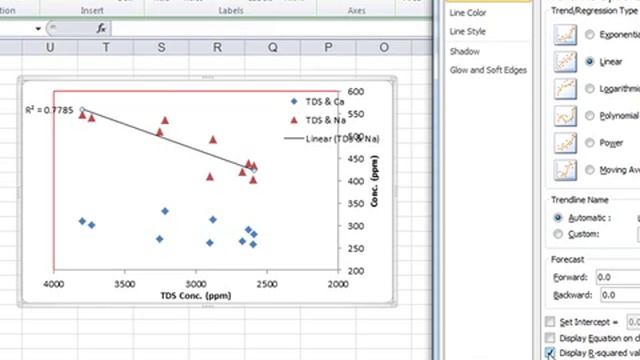Uncheck Display R-squared value checkbox

[550, 353]
